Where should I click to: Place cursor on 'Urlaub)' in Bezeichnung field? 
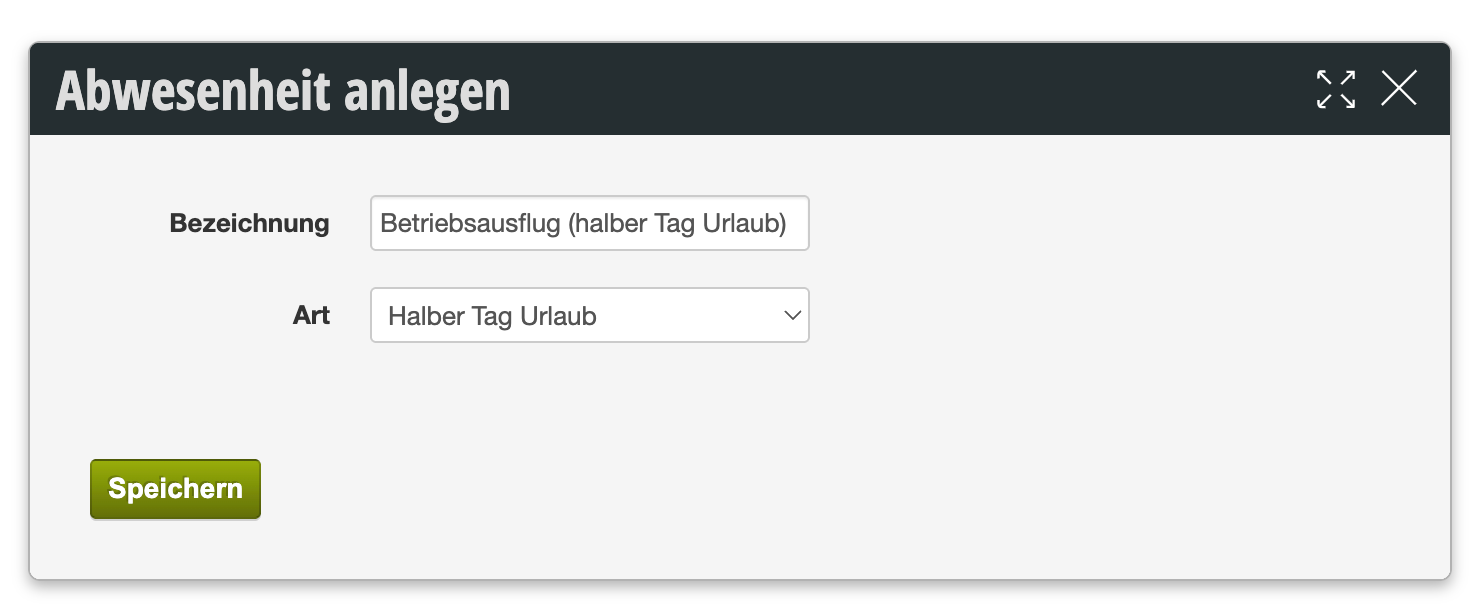(x=744, y=224)
